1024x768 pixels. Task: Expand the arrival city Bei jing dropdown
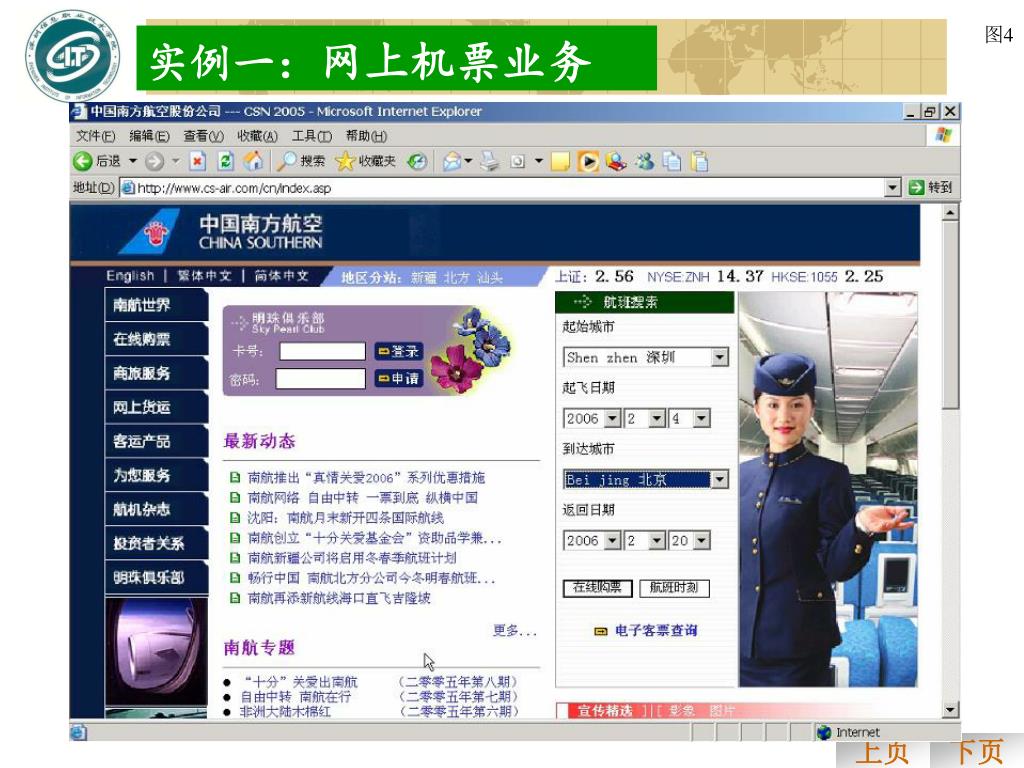(x=718, y=479)
